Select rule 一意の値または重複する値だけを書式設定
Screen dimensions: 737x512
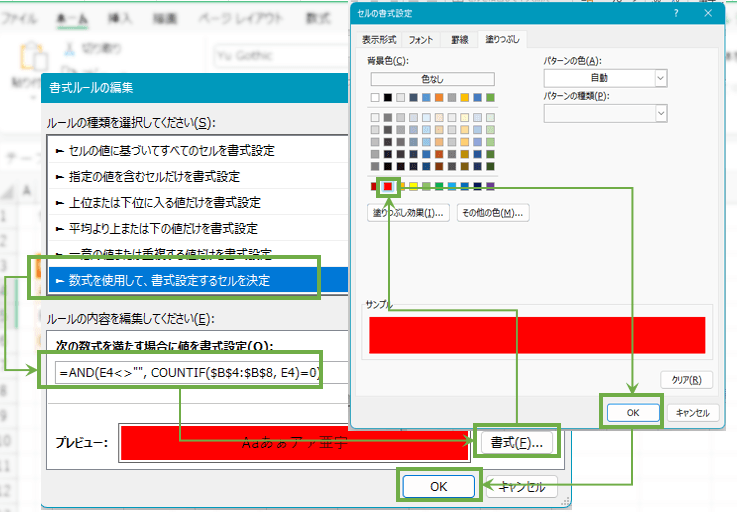click(x=198, y=254)
